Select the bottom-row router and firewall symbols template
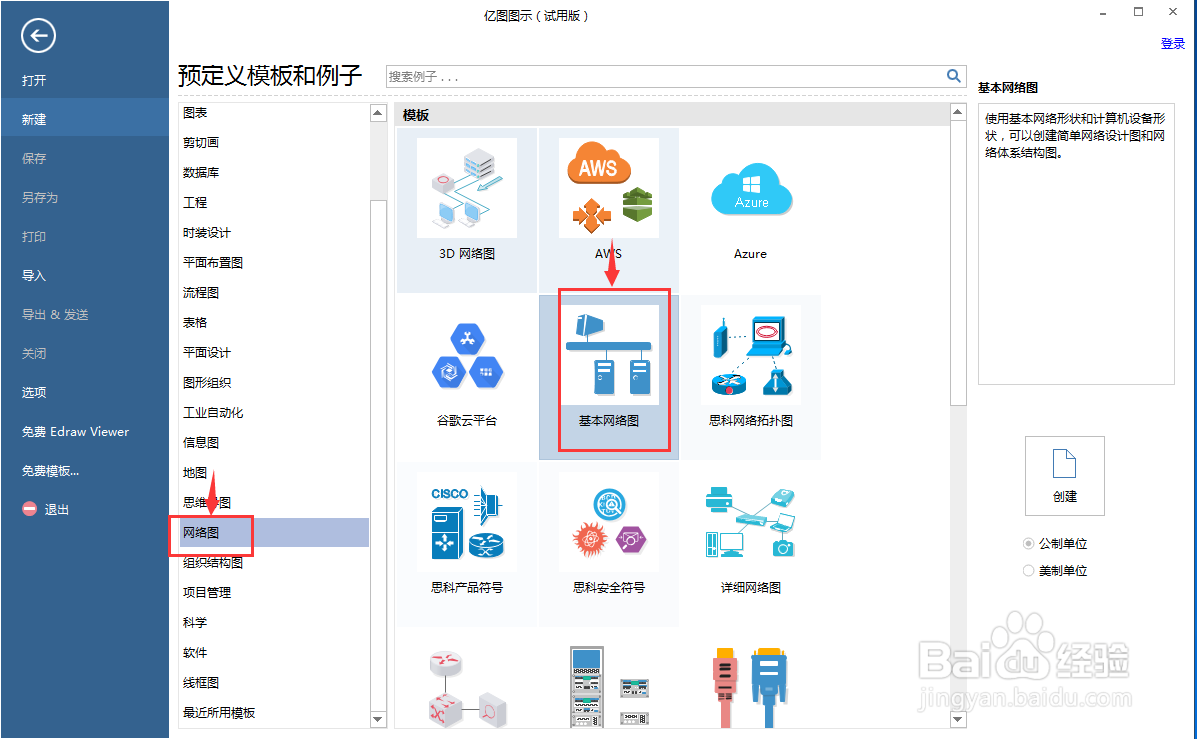Viewport: 1197px width, 739px height. point(466,687)
